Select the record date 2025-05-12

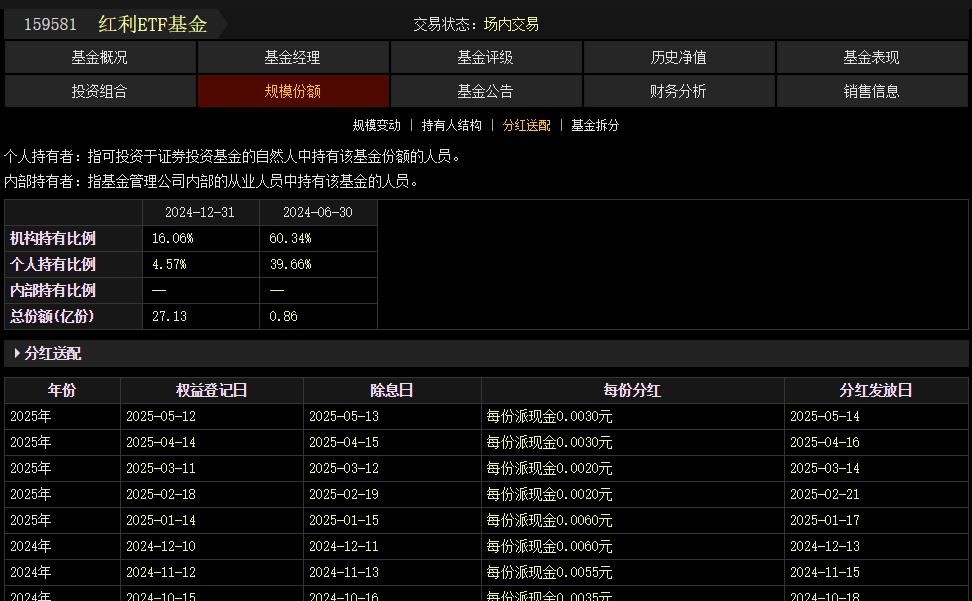pyautogui.click(x=161, y=416)
